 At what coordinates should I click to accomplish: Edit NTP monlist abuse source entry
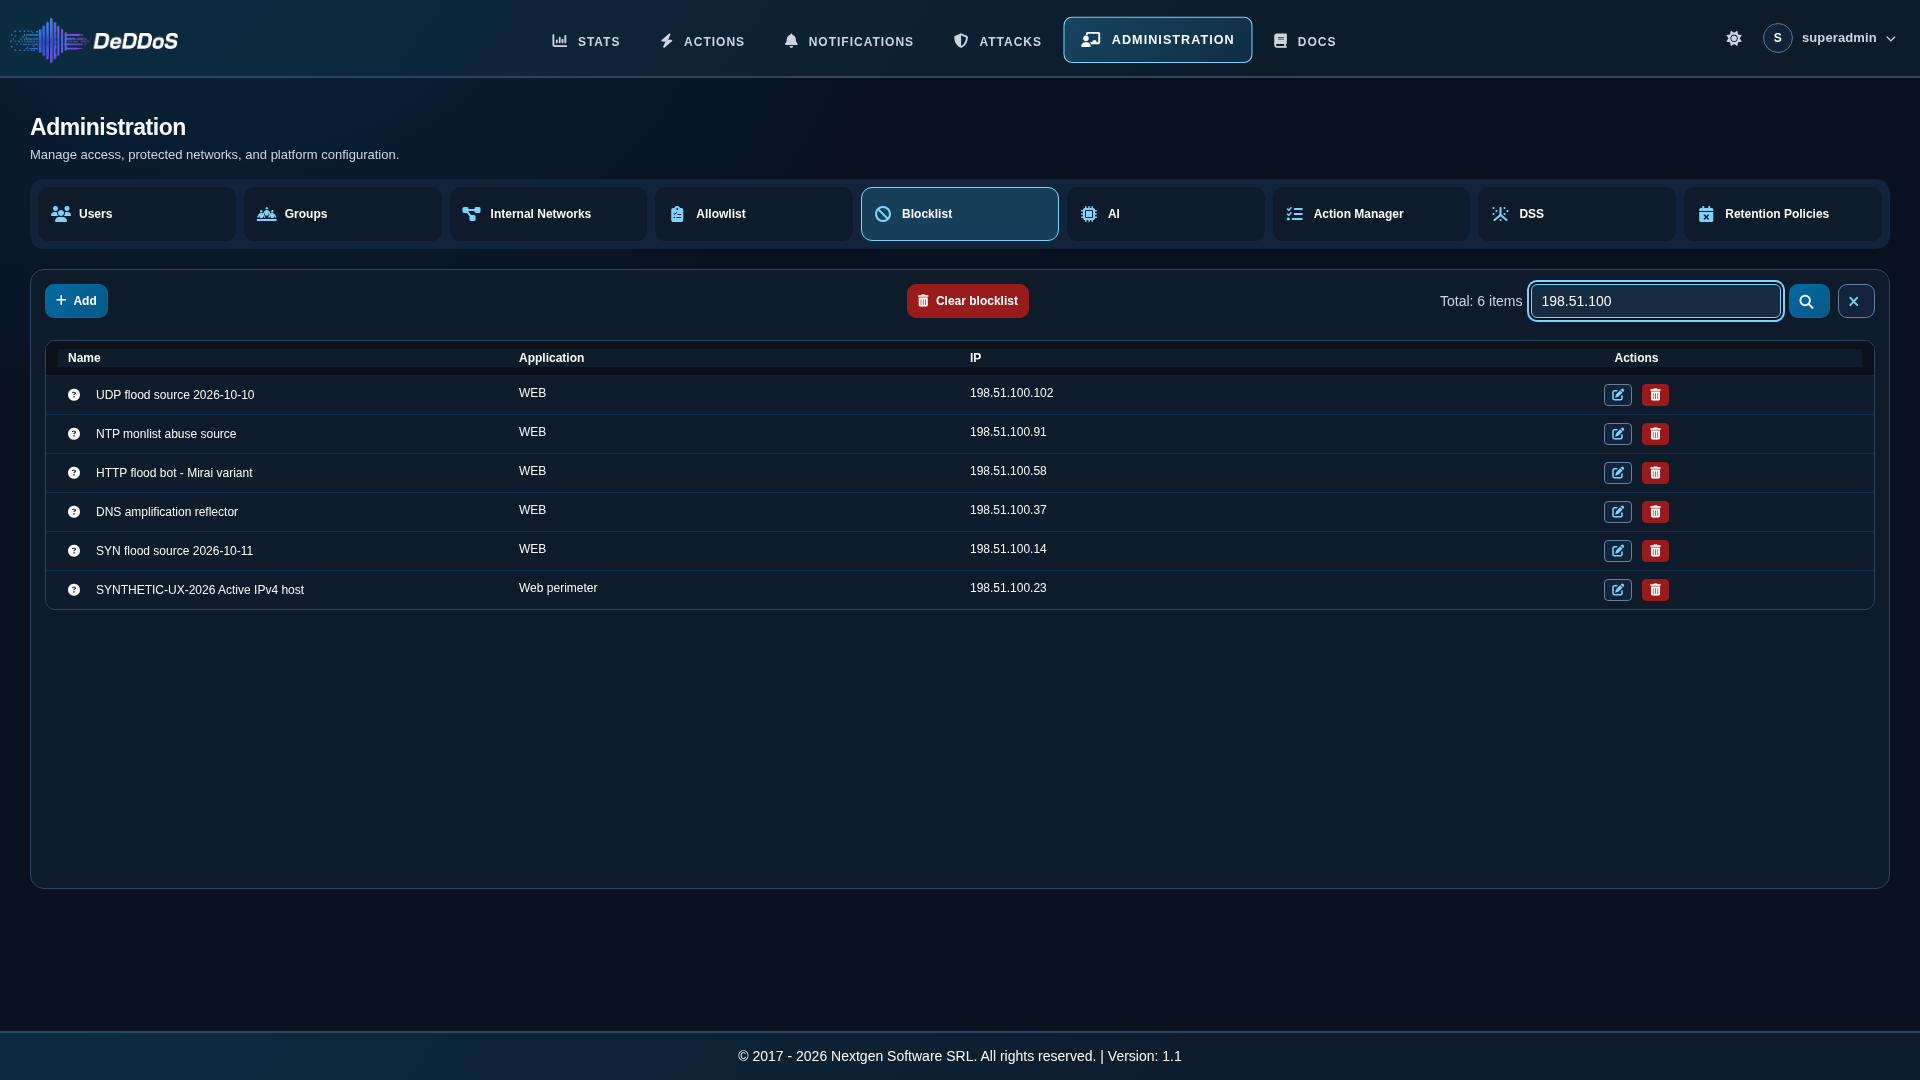[1618, 434]
